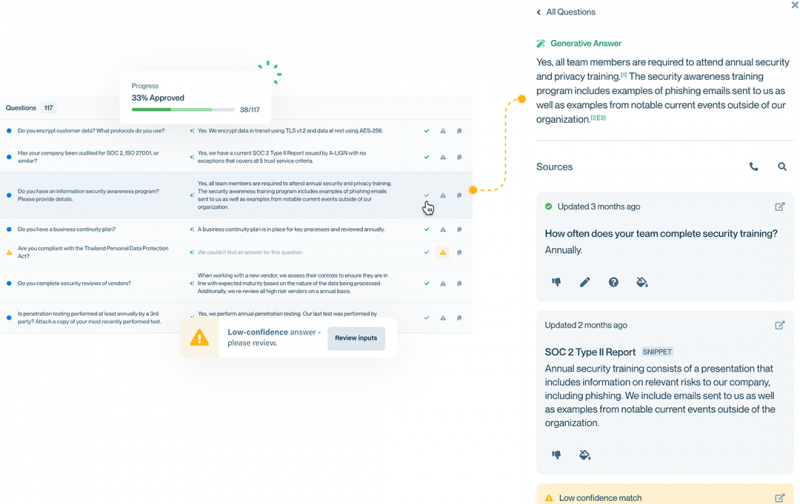Click the orange warning flag on the Thailand row
This screenshot has width=800, height=504.
pyautogui.click(x=443, y=252)
